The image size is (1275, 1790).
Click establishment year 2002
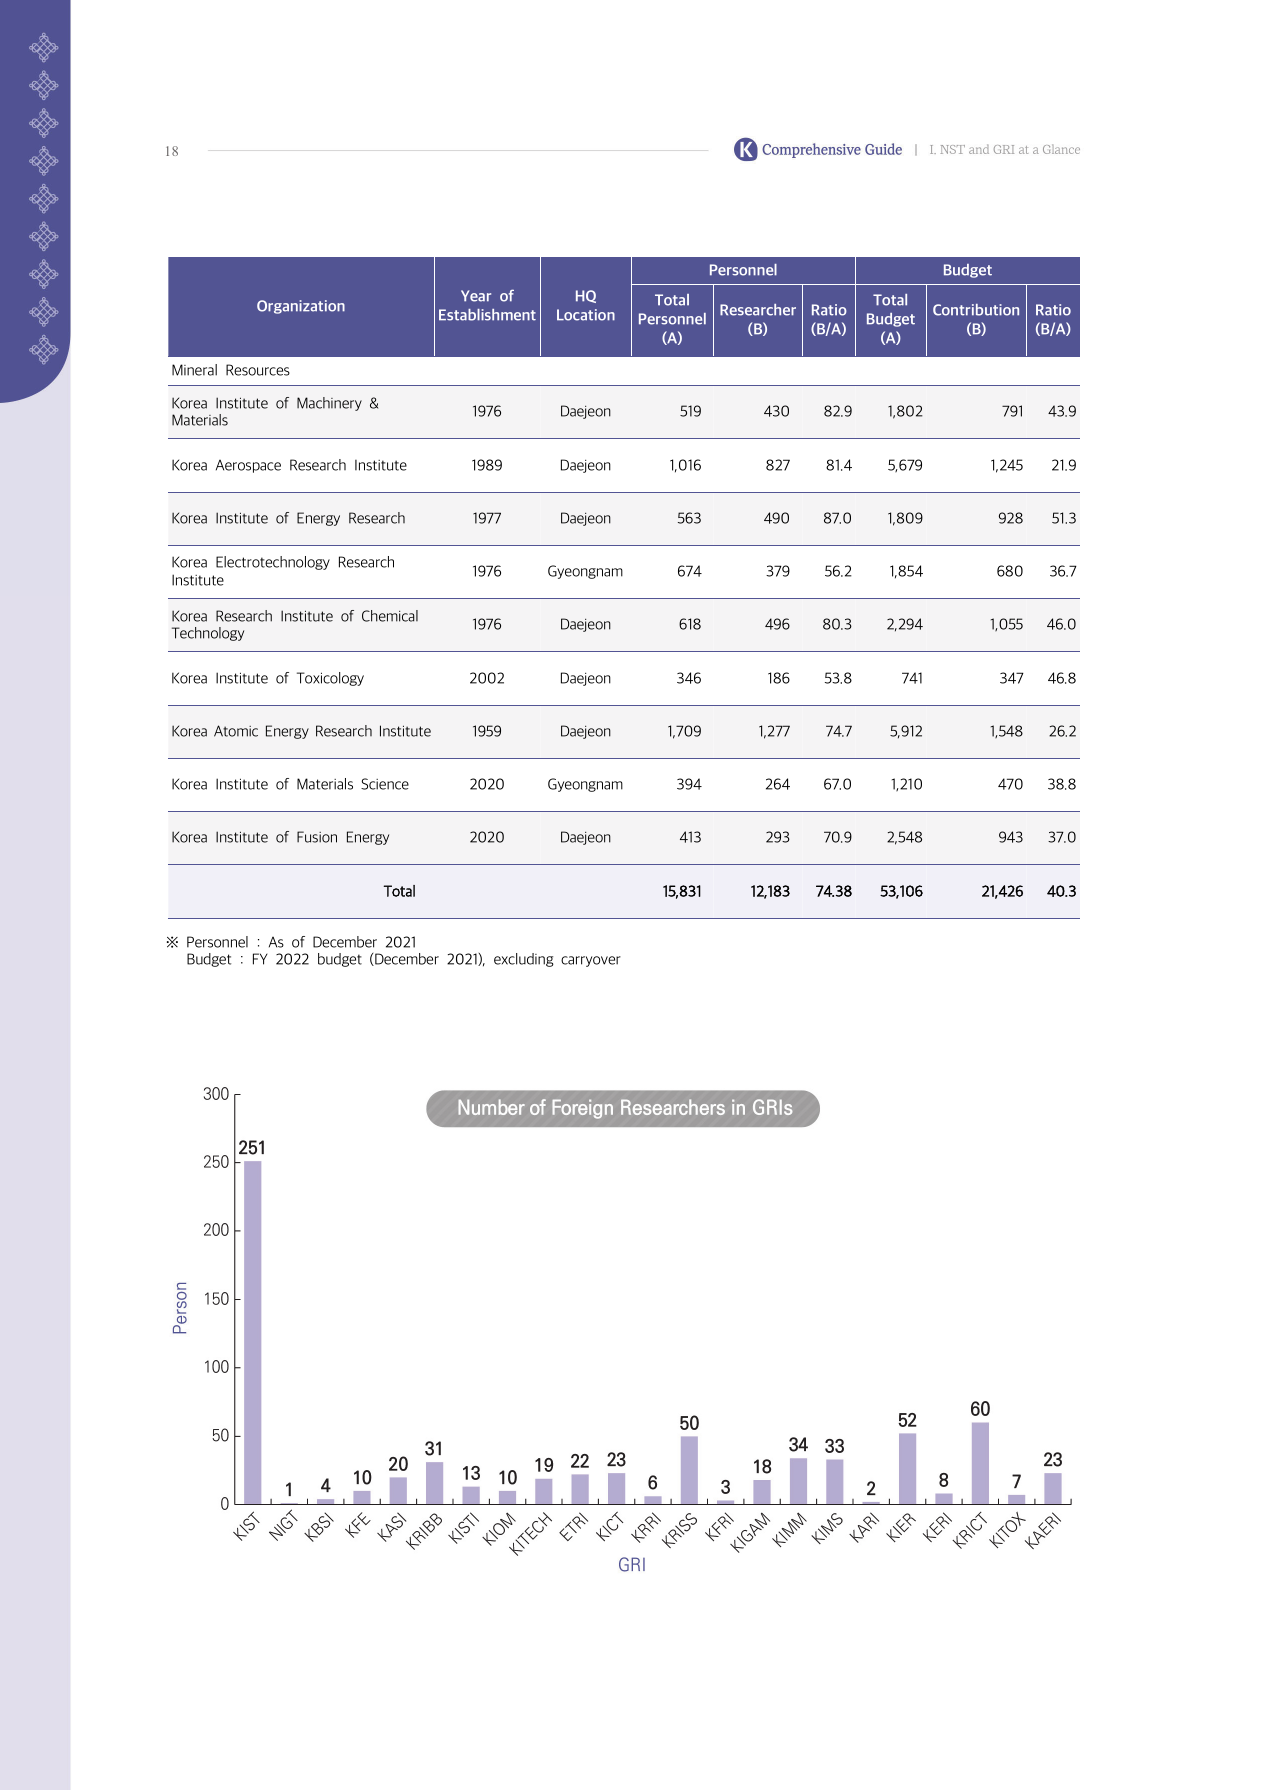pyautogui.click(x=487, y=678)
